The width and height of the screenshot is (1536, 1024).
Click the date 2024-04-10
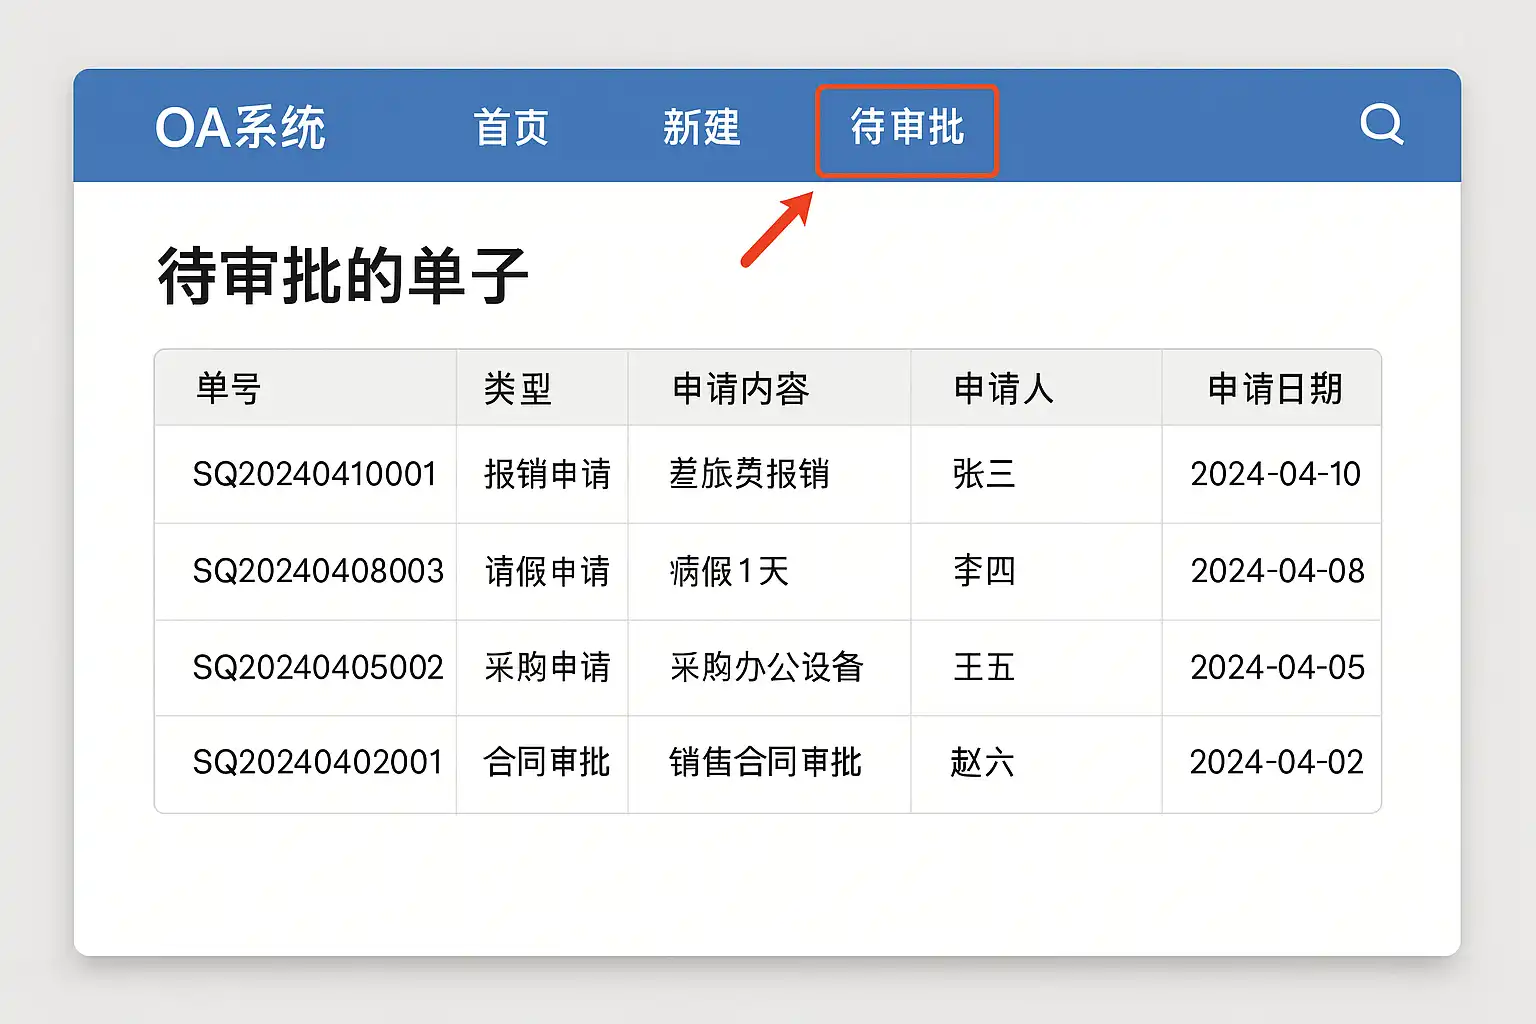pyautogui.click(x=1275, y=474)
